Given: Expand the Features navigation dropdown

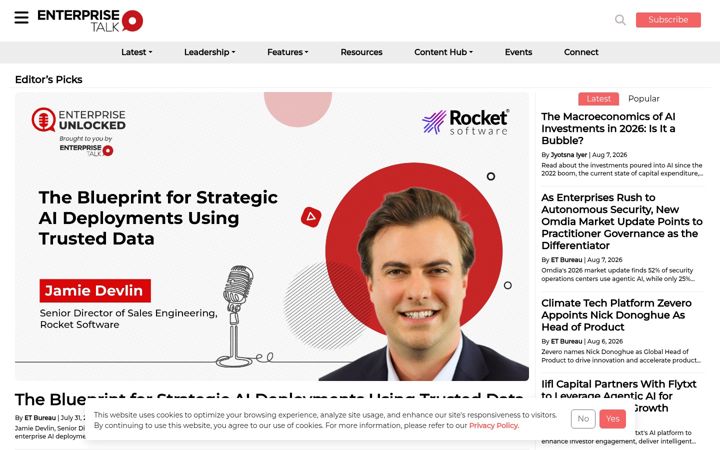Looking at the screenshot, I should pyautogui.click(x=287, y=52).
